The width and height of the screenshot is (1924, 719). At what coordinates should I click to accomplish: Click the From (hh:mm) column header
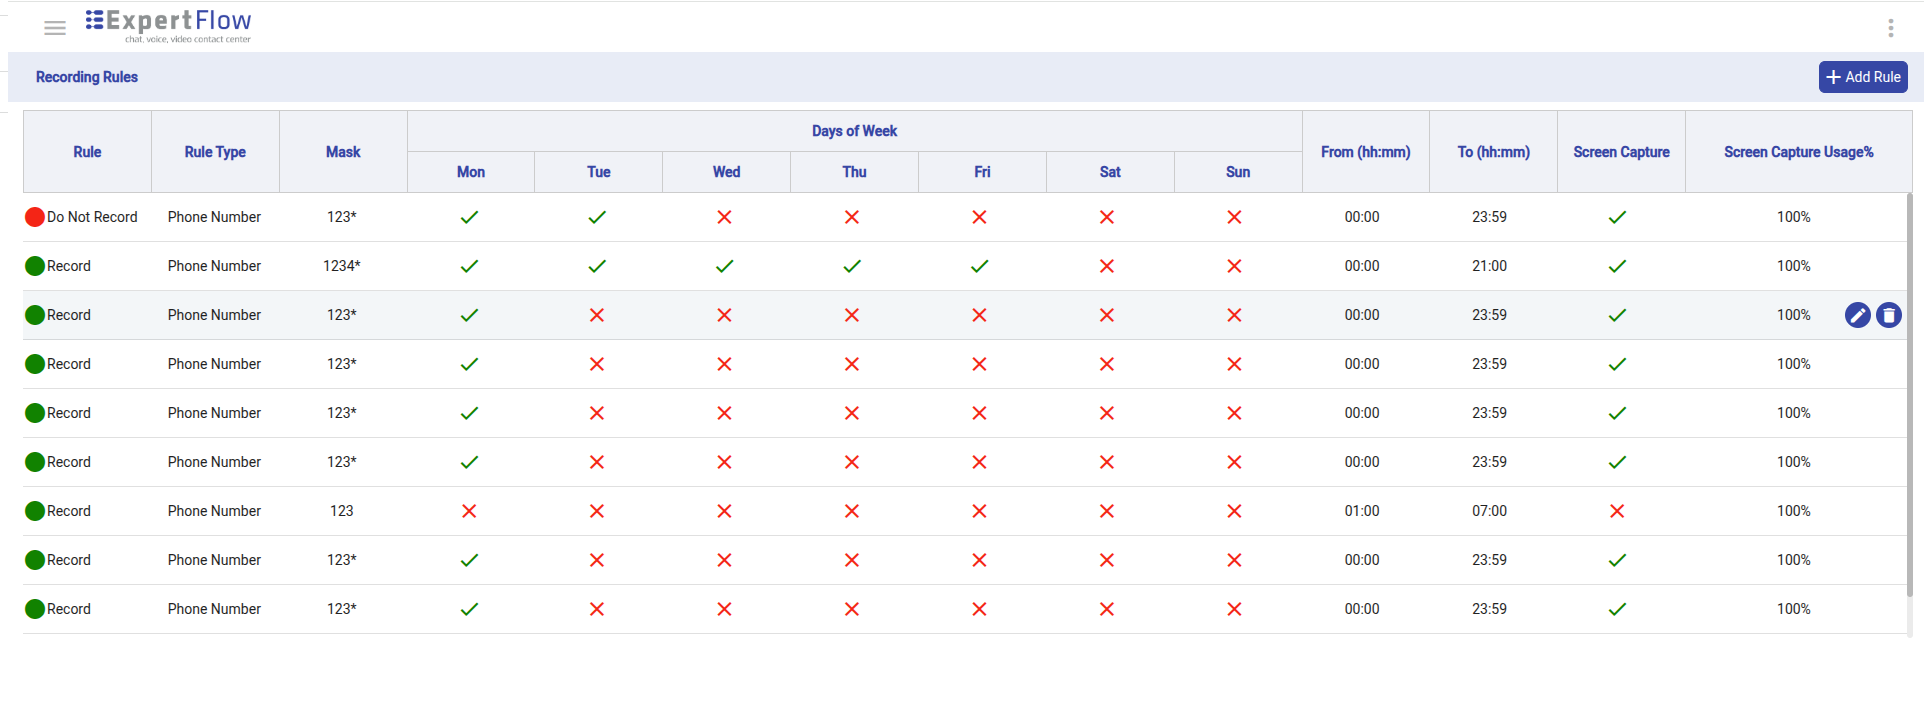click(1365, 152)
